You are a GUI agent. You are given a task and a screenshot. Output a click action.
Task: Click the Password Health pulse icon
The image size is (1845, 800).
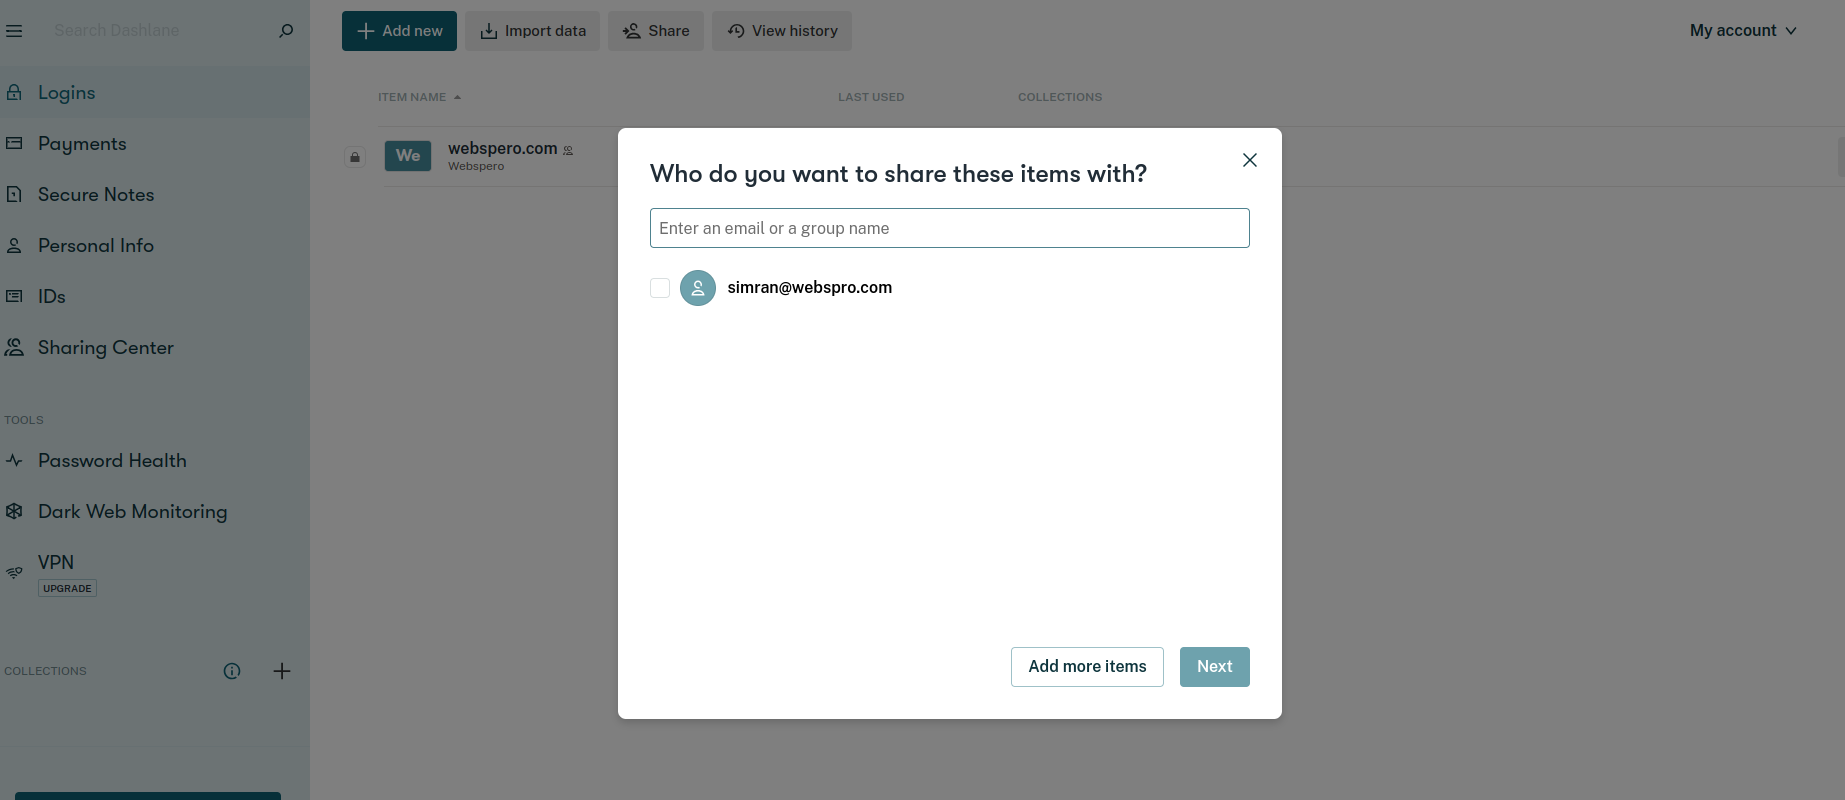click(14, 460)
